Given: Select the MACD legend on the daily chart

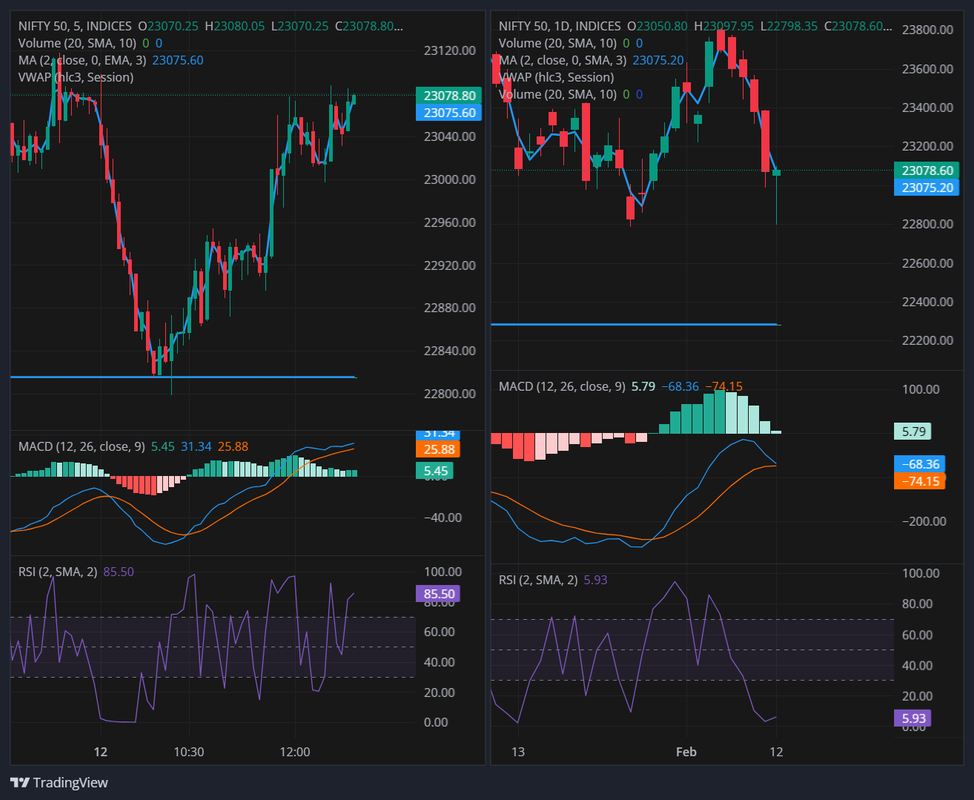Looking at the screenshot, I should (x=562, y=386).
